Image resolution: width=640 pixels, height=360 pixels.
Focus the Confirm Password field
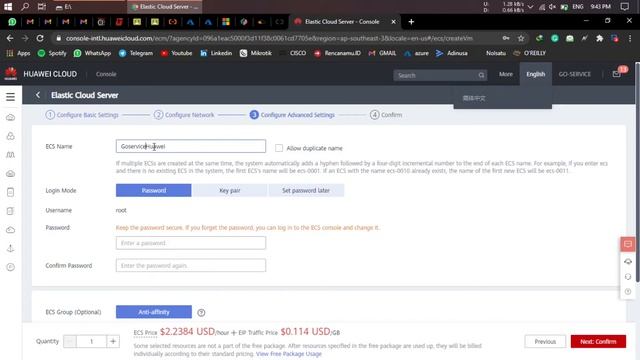[191, 265]
